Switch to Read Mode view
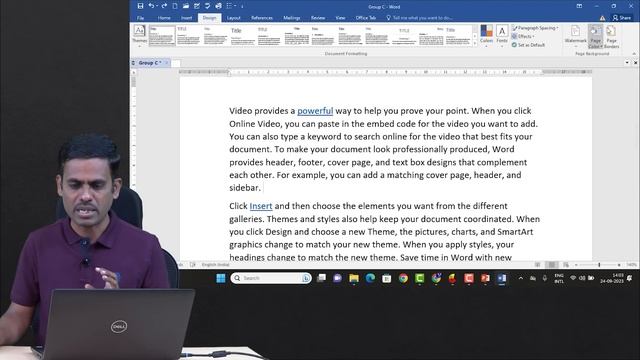Image resolution: width=640 pixels, height=360 pixels. [538, 265]
